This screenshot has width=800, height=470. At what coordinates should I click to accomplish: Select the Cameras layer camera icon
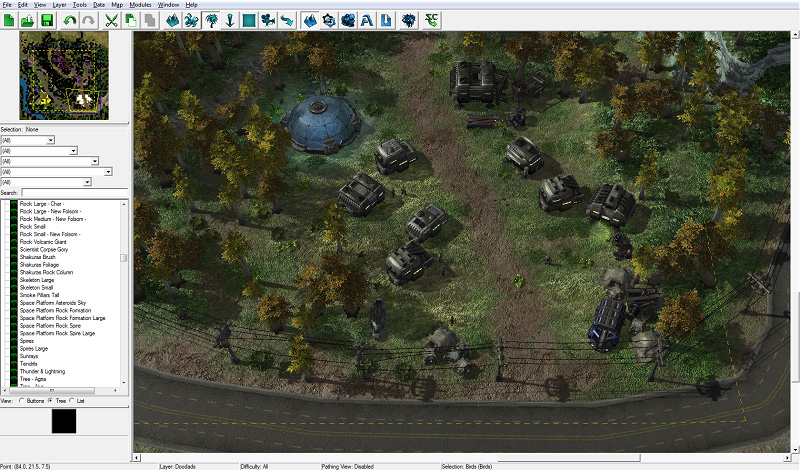click(x=268, y=20)
